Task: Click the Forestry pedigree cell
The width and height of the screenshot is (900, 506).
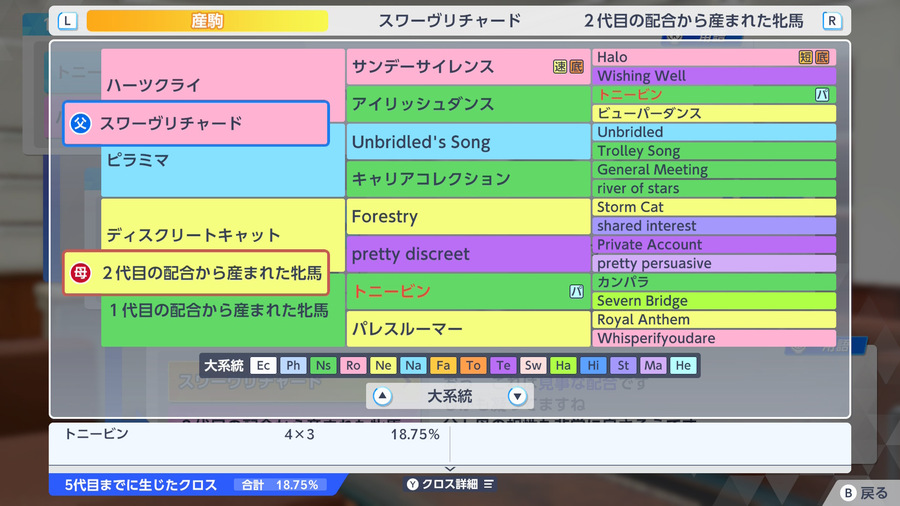Action: click(468, 216)
